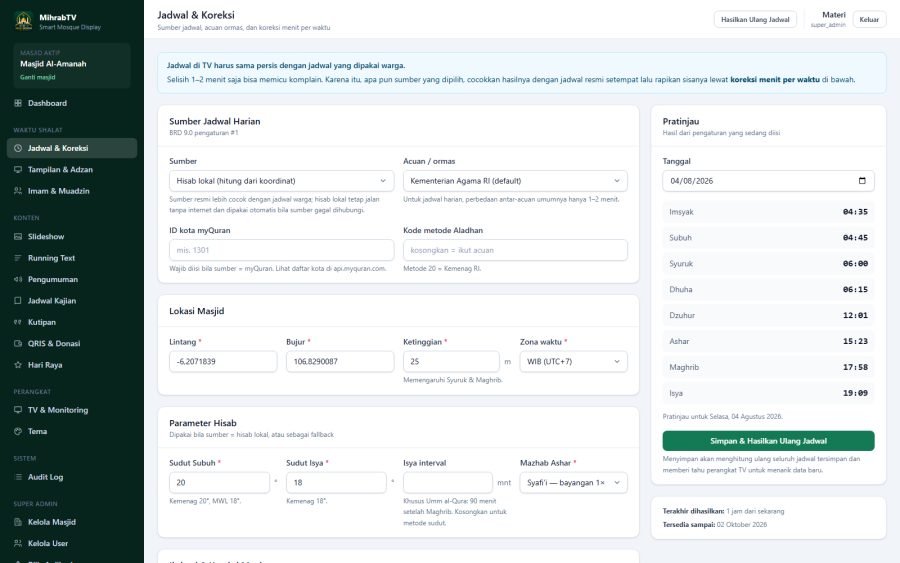This screenshot has width=900, height=563.
Task: Click the monitor icon beside Tampilan & Adzan
Action: (x=18, y=169)
